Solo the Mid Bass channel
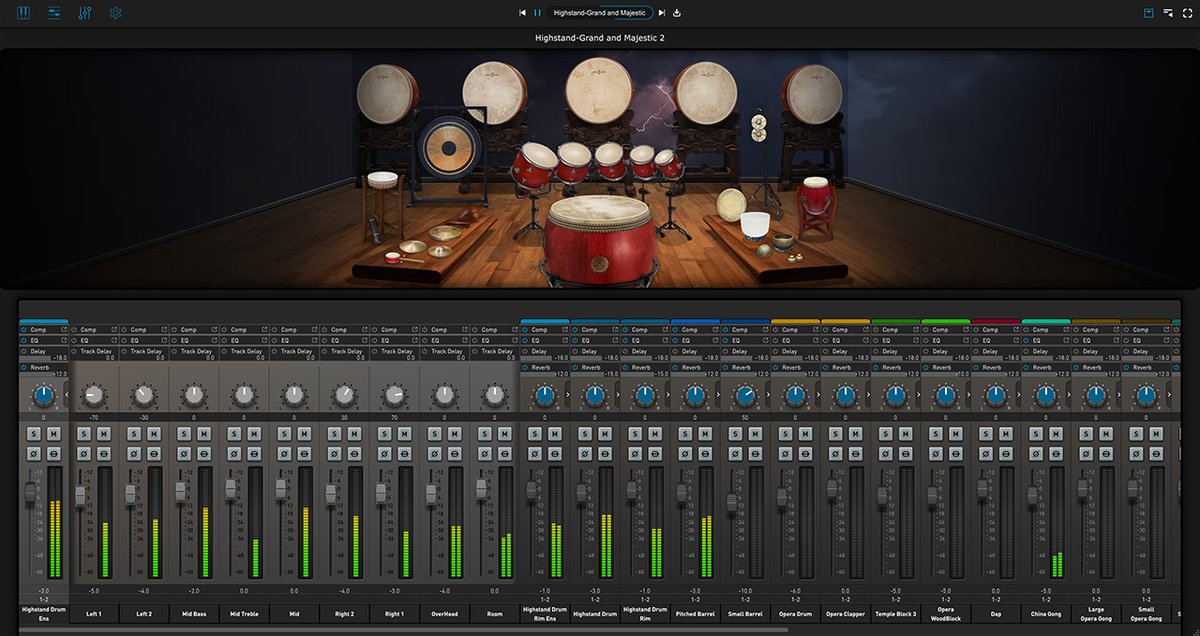Image resolution: width=1200 pixels, height=636 pixels. (x=184, y=433)
